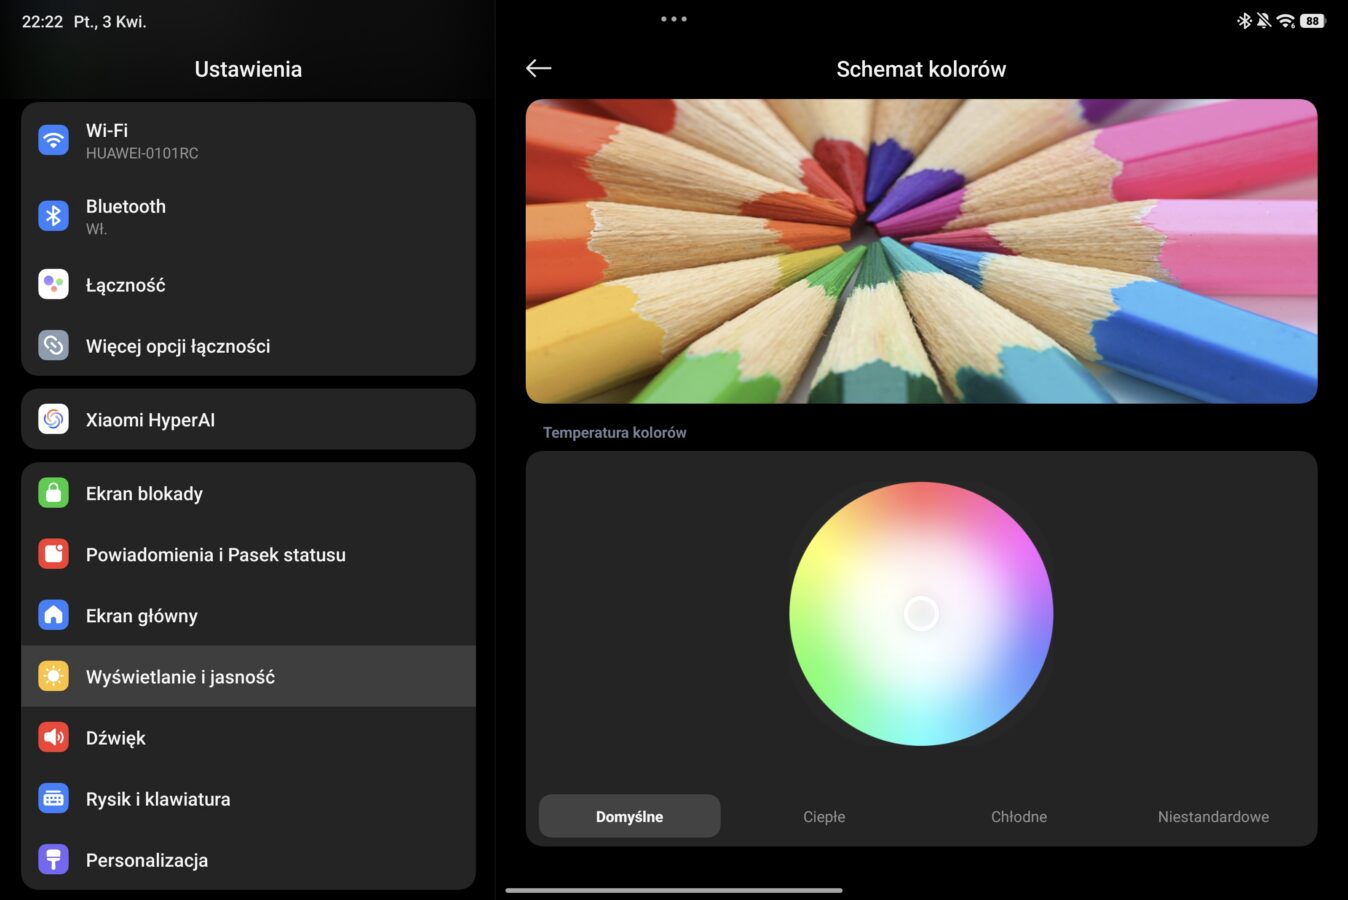
Task: Open Xiaomi HyperAI icon
Action: 53,419
